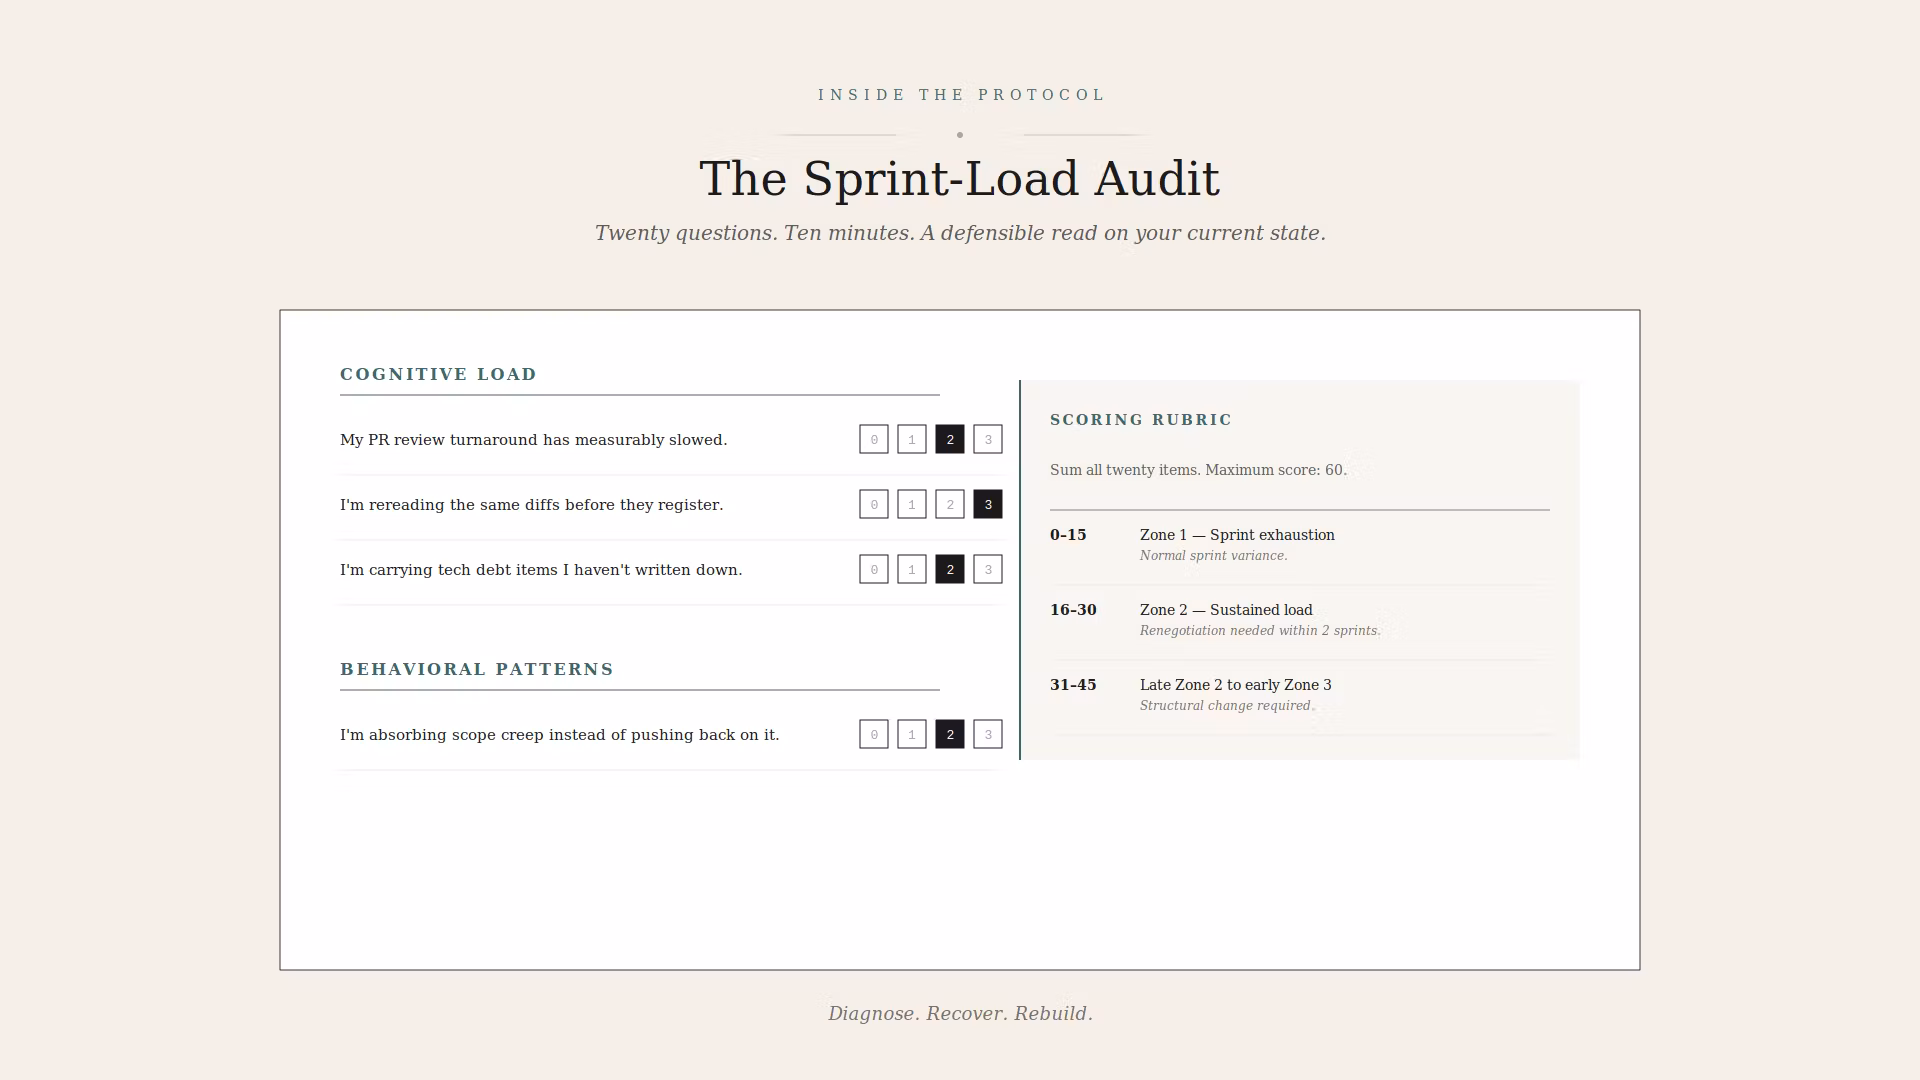Rate scope creep absorption as 1
The width and height of the screenshot is (1920, 1080).
(x=911, y=734)
